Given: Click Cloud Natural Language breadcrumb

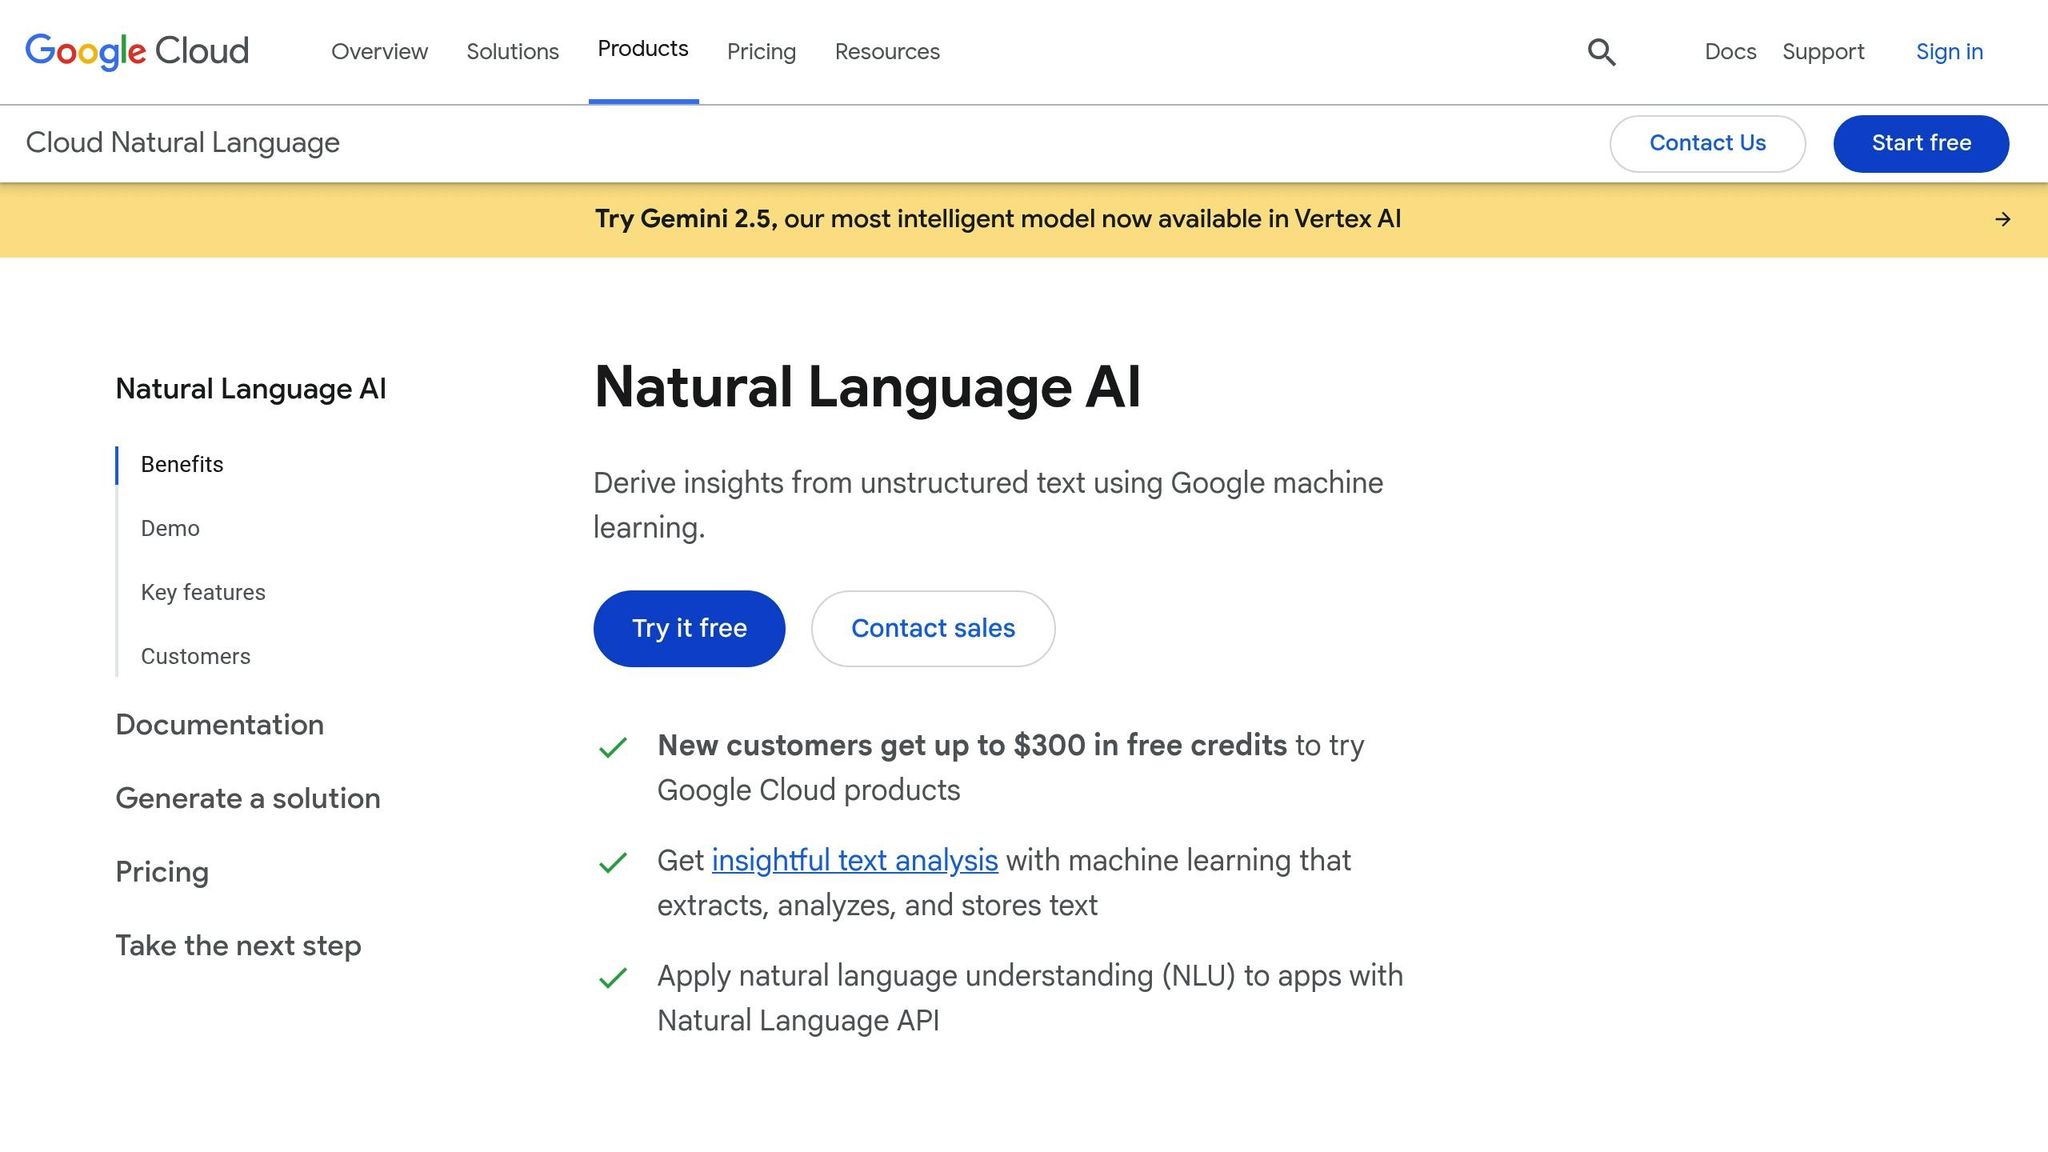Looking at the screenshot, I should coord(182,143).
